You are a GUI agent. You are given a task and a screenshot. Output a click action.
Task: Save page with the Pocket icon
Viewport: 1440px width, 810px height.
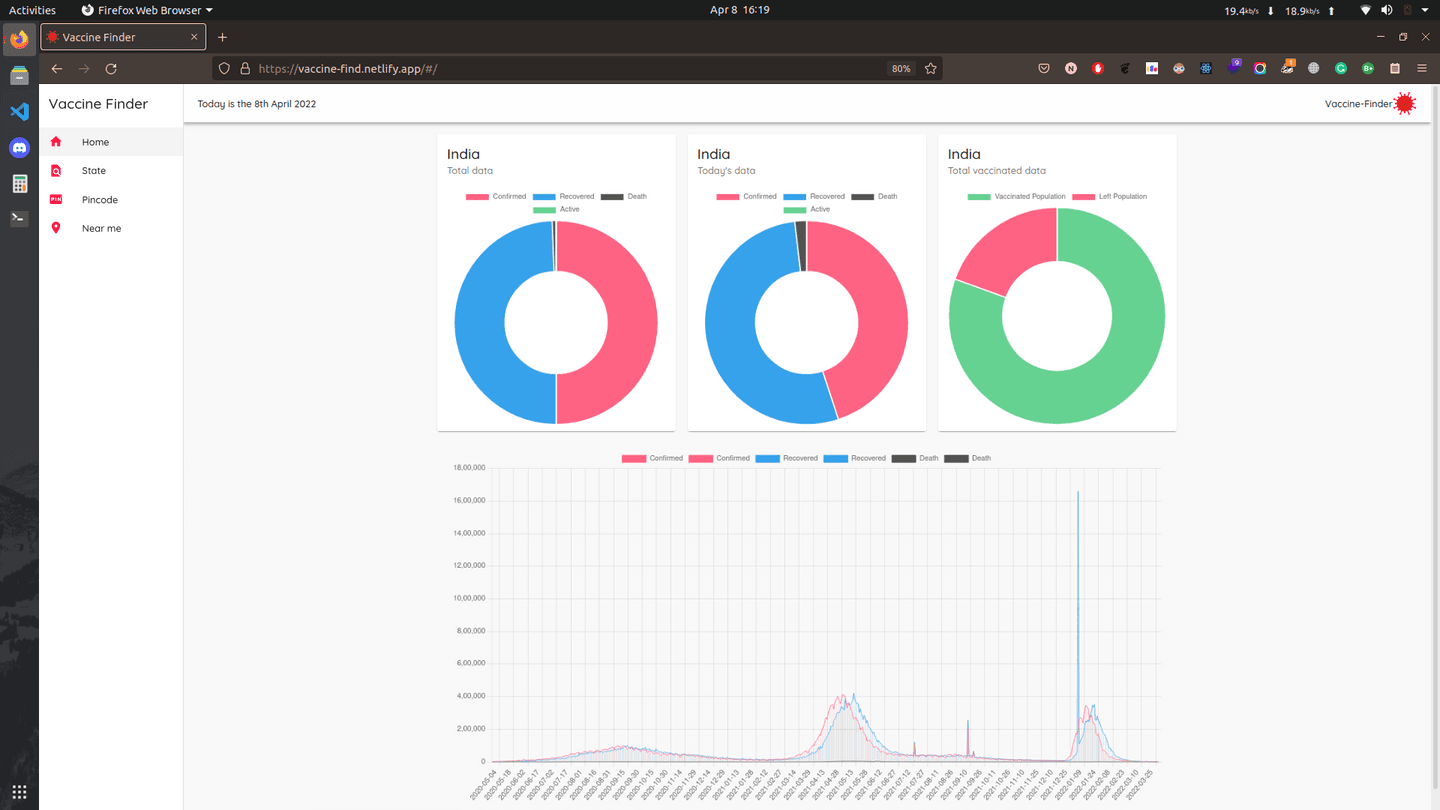(x=1044, y=69)
